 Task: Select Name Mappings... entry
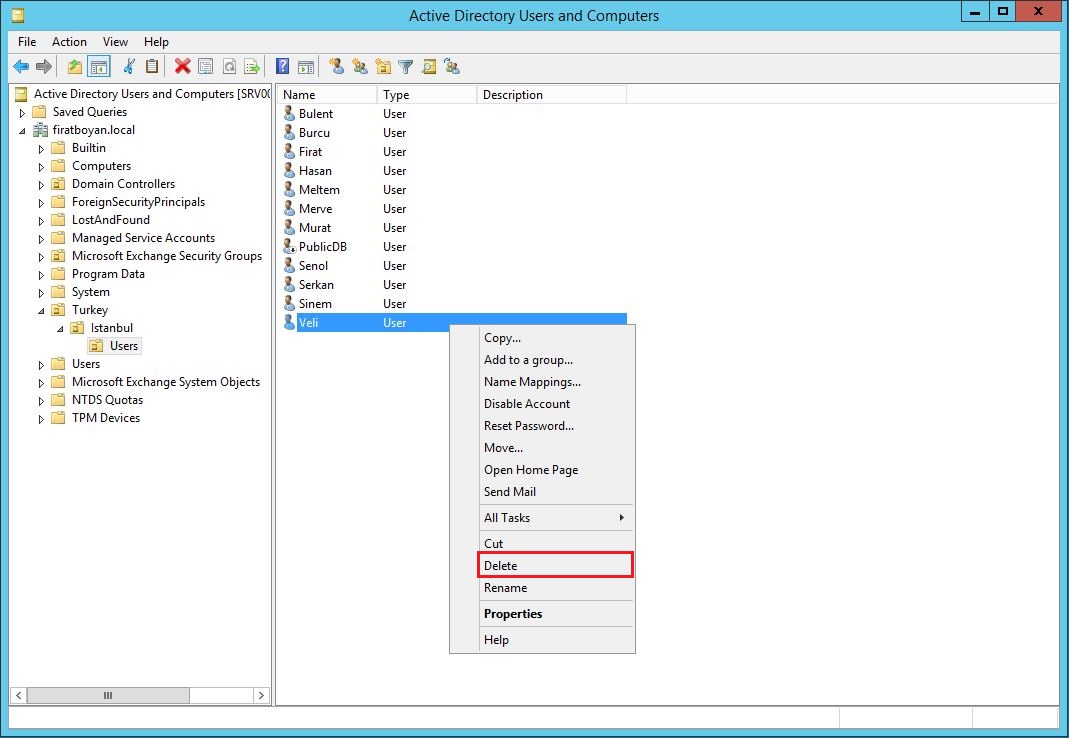(x=556, y=382)
